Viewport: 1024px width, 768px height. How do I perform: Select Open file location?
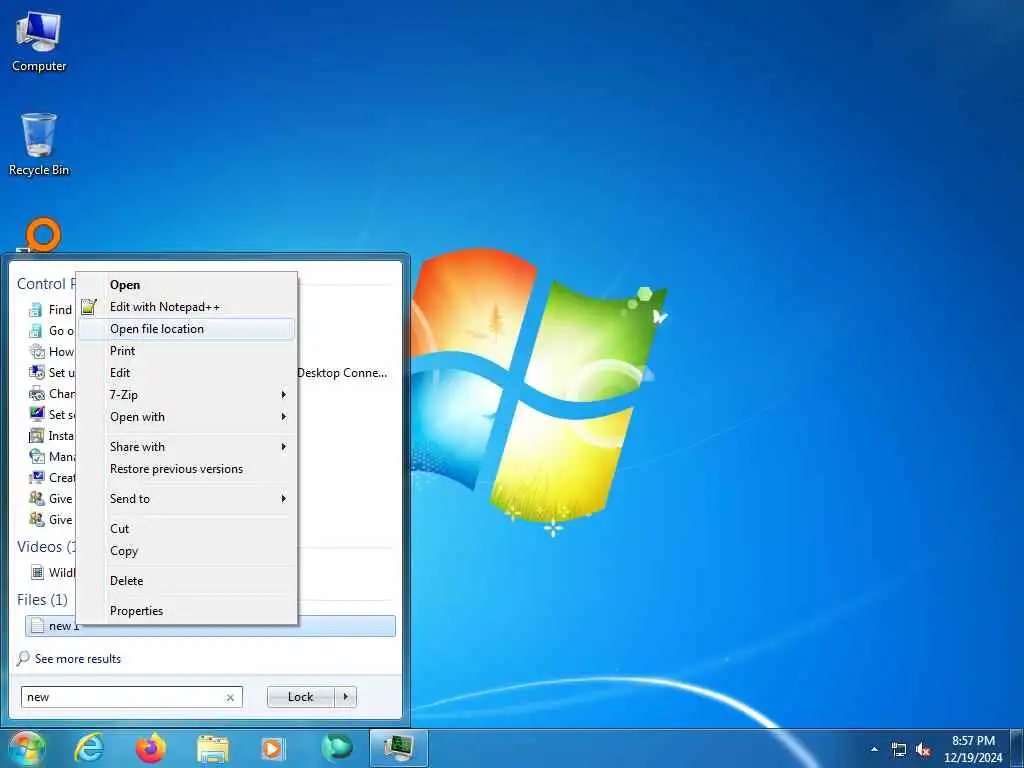coord(187,328)
